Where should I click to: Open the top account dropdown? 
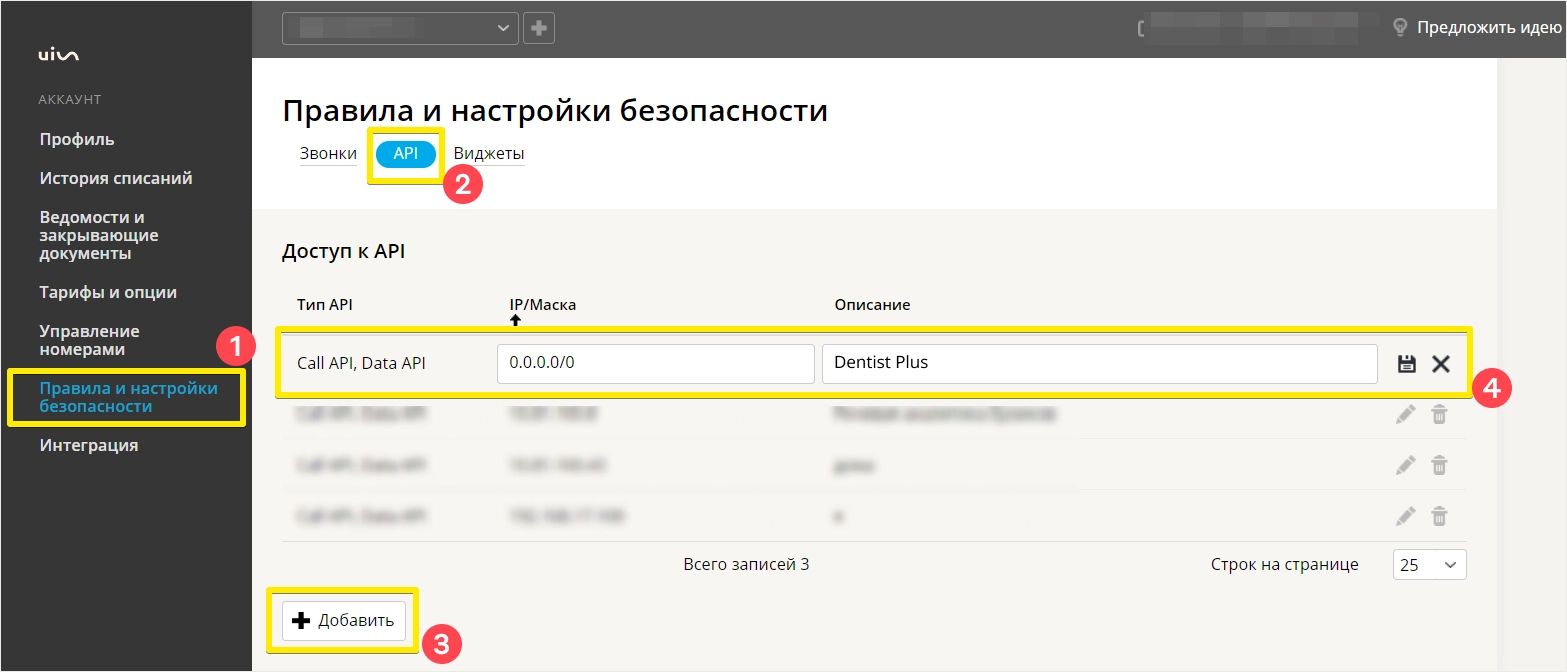click(401, 28)
